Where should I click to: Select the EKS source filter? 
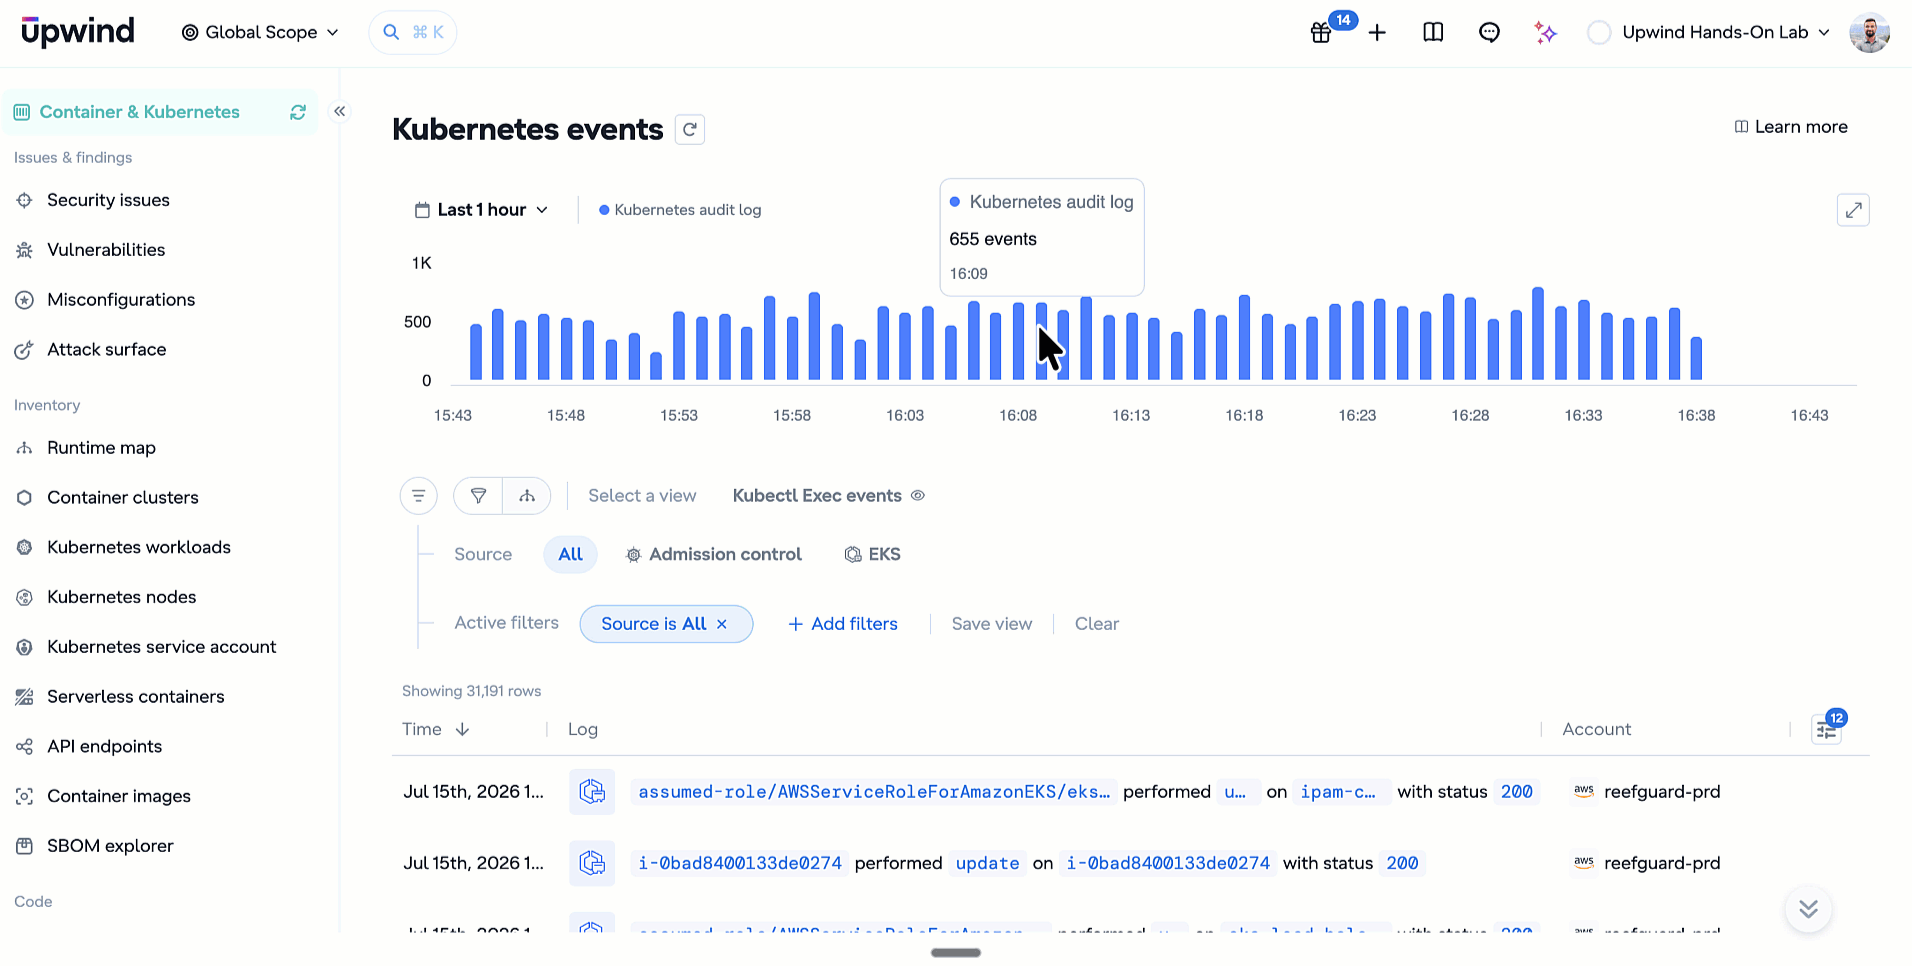click(x=873, y=555)
